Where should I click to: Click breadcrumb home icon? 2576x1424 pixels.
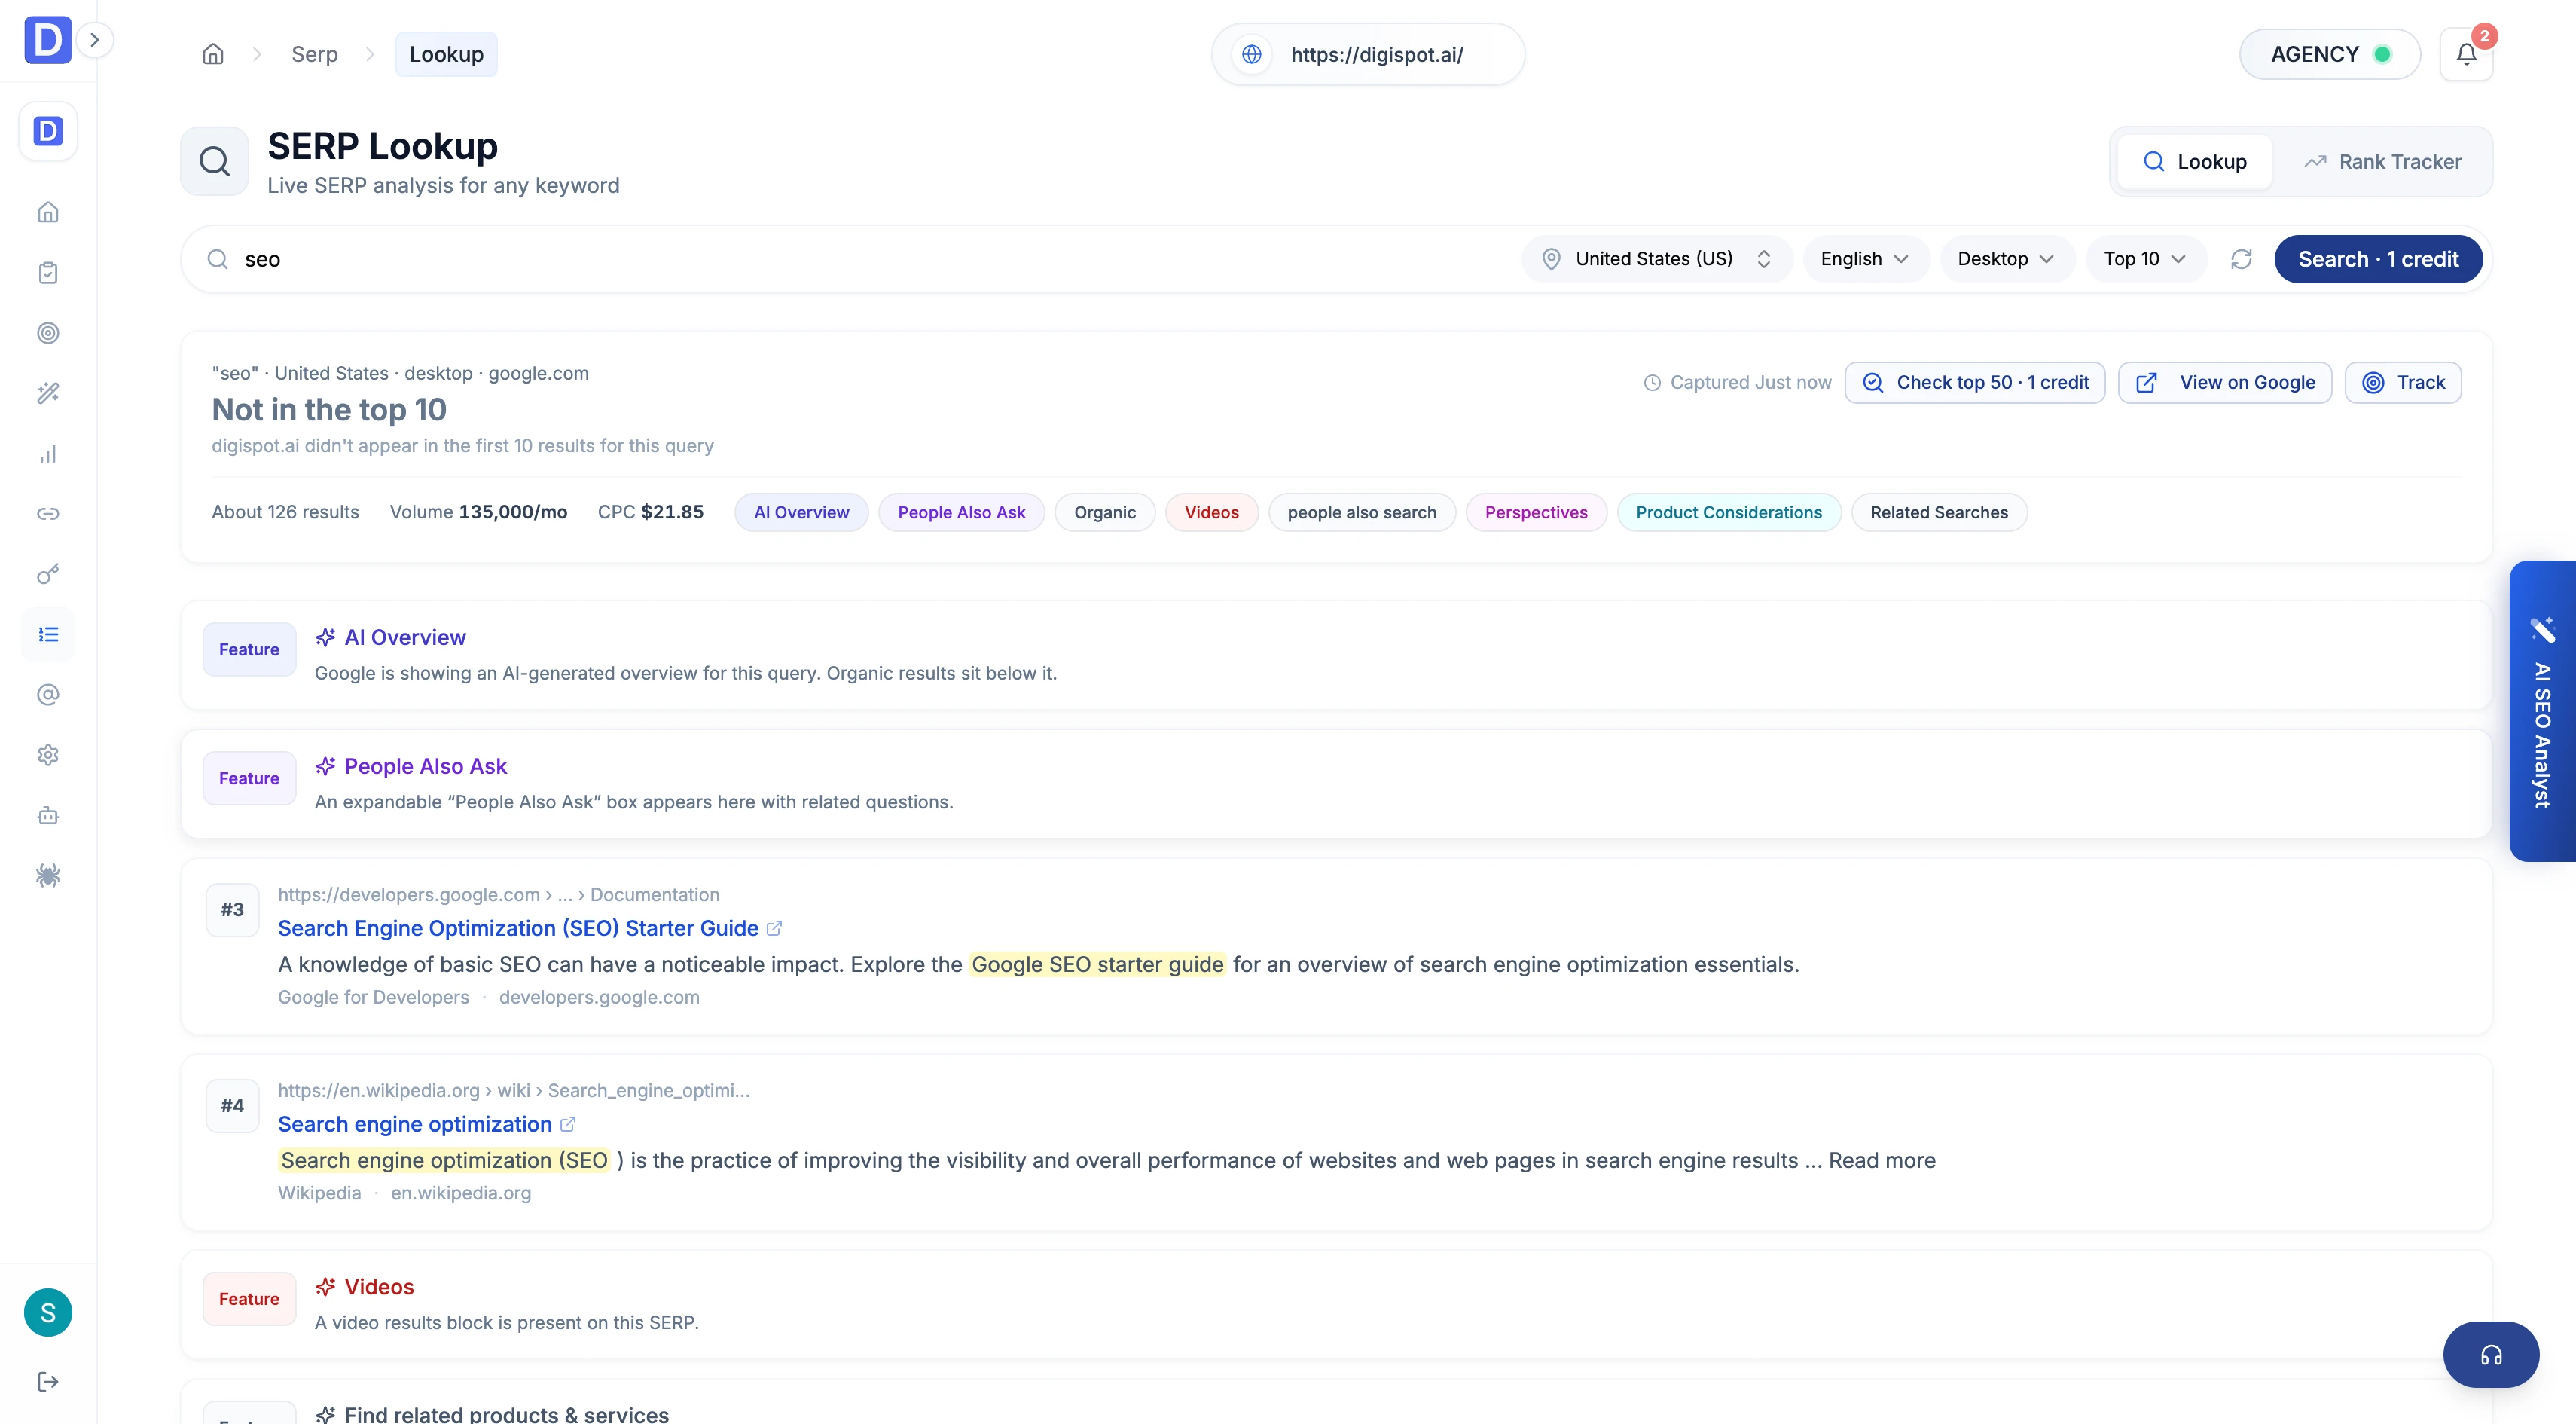(213, 54)
